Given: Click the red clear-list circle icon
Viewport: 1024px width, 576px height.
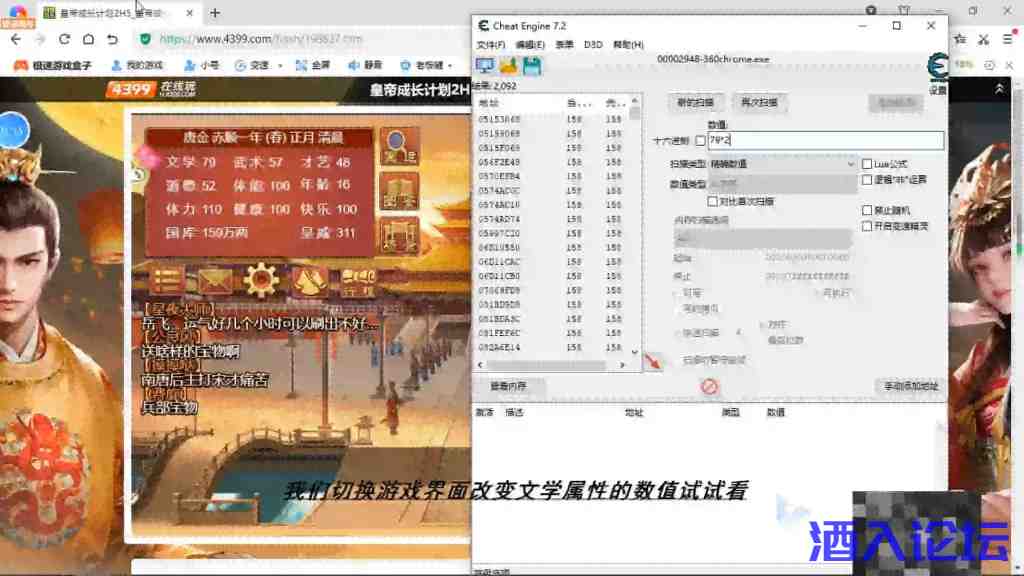Looking at the screenshot, I should click(x=709, y=386).
